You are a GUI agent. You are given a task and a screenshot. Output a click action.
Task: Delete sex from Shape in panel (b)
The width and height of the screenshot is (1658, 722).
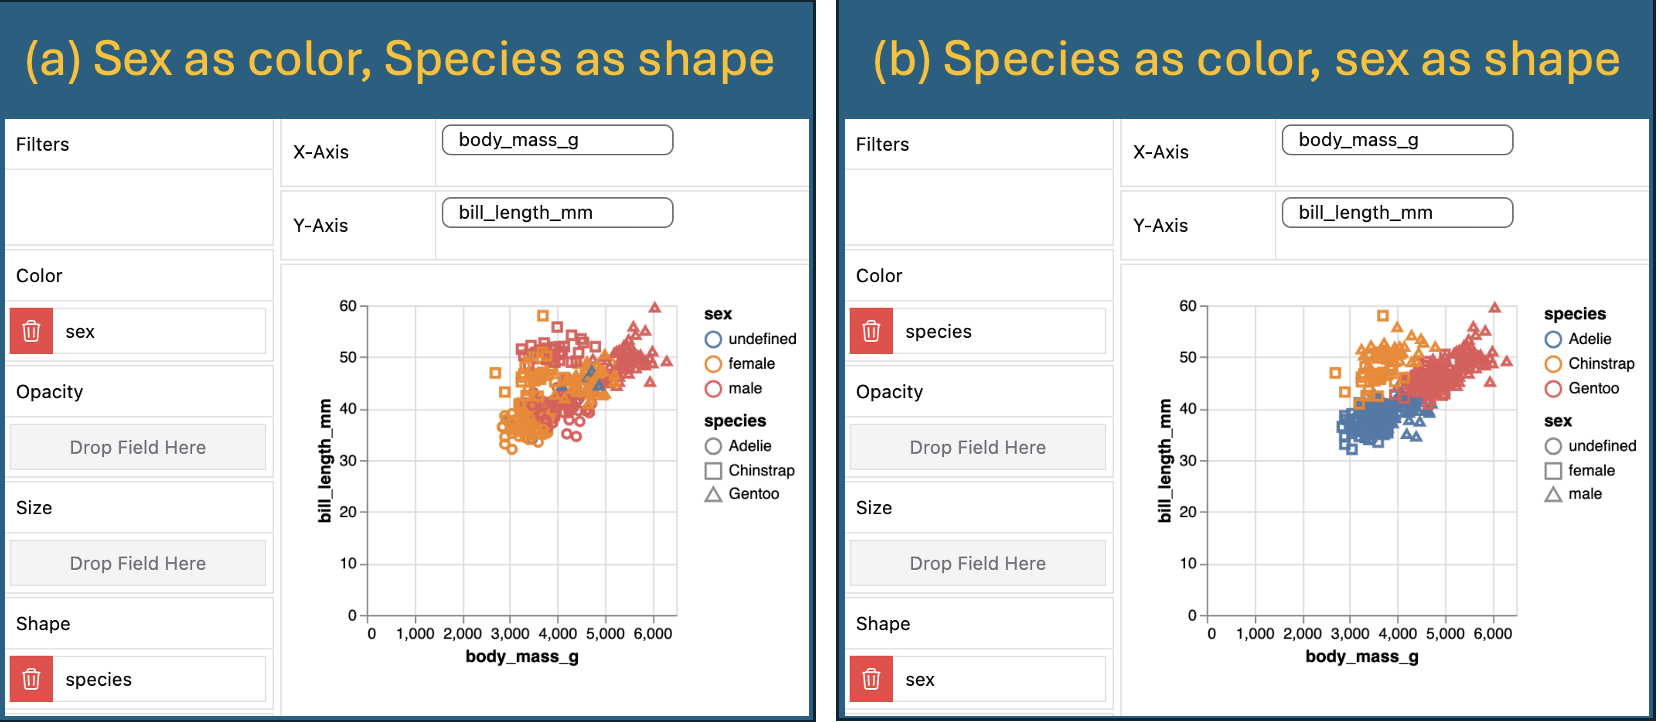[871, 679]
